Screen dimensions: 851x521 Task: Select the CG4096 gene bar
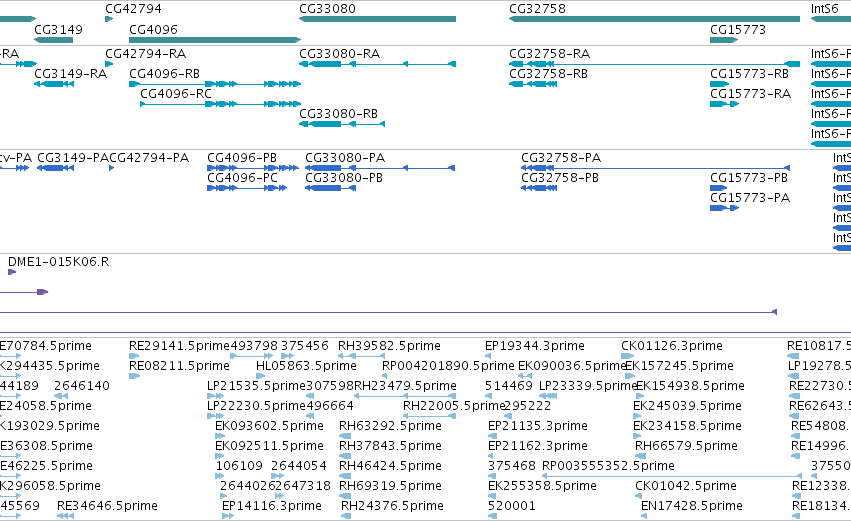click(215, 40)
